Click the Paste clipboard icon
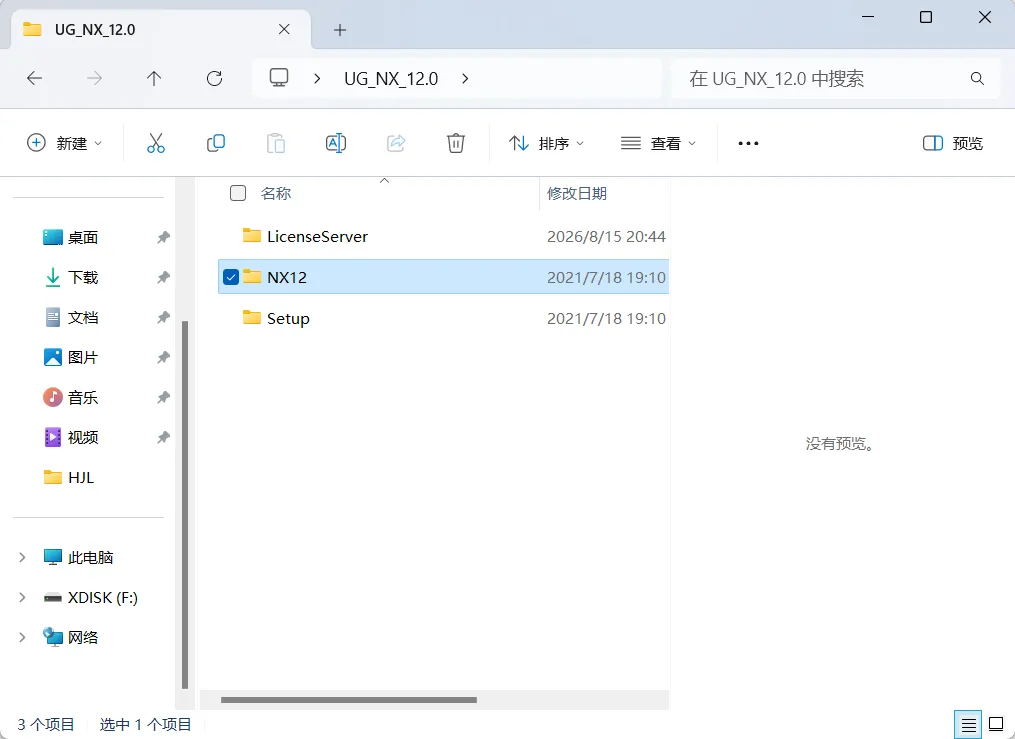This screenshot has height=739, width=1015. [276, 143]
